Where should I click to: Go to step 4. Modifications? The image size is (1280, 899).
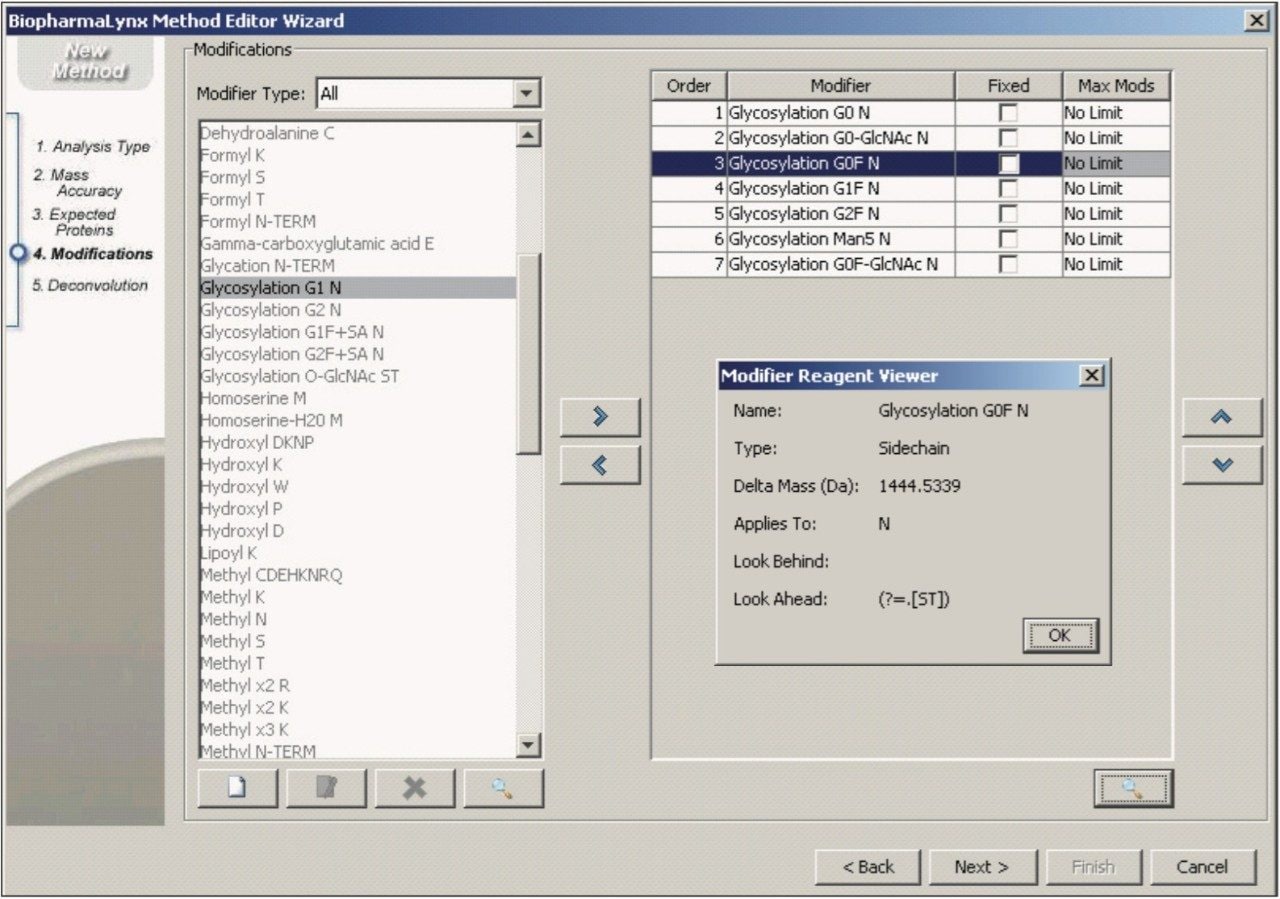pos(93,254)
